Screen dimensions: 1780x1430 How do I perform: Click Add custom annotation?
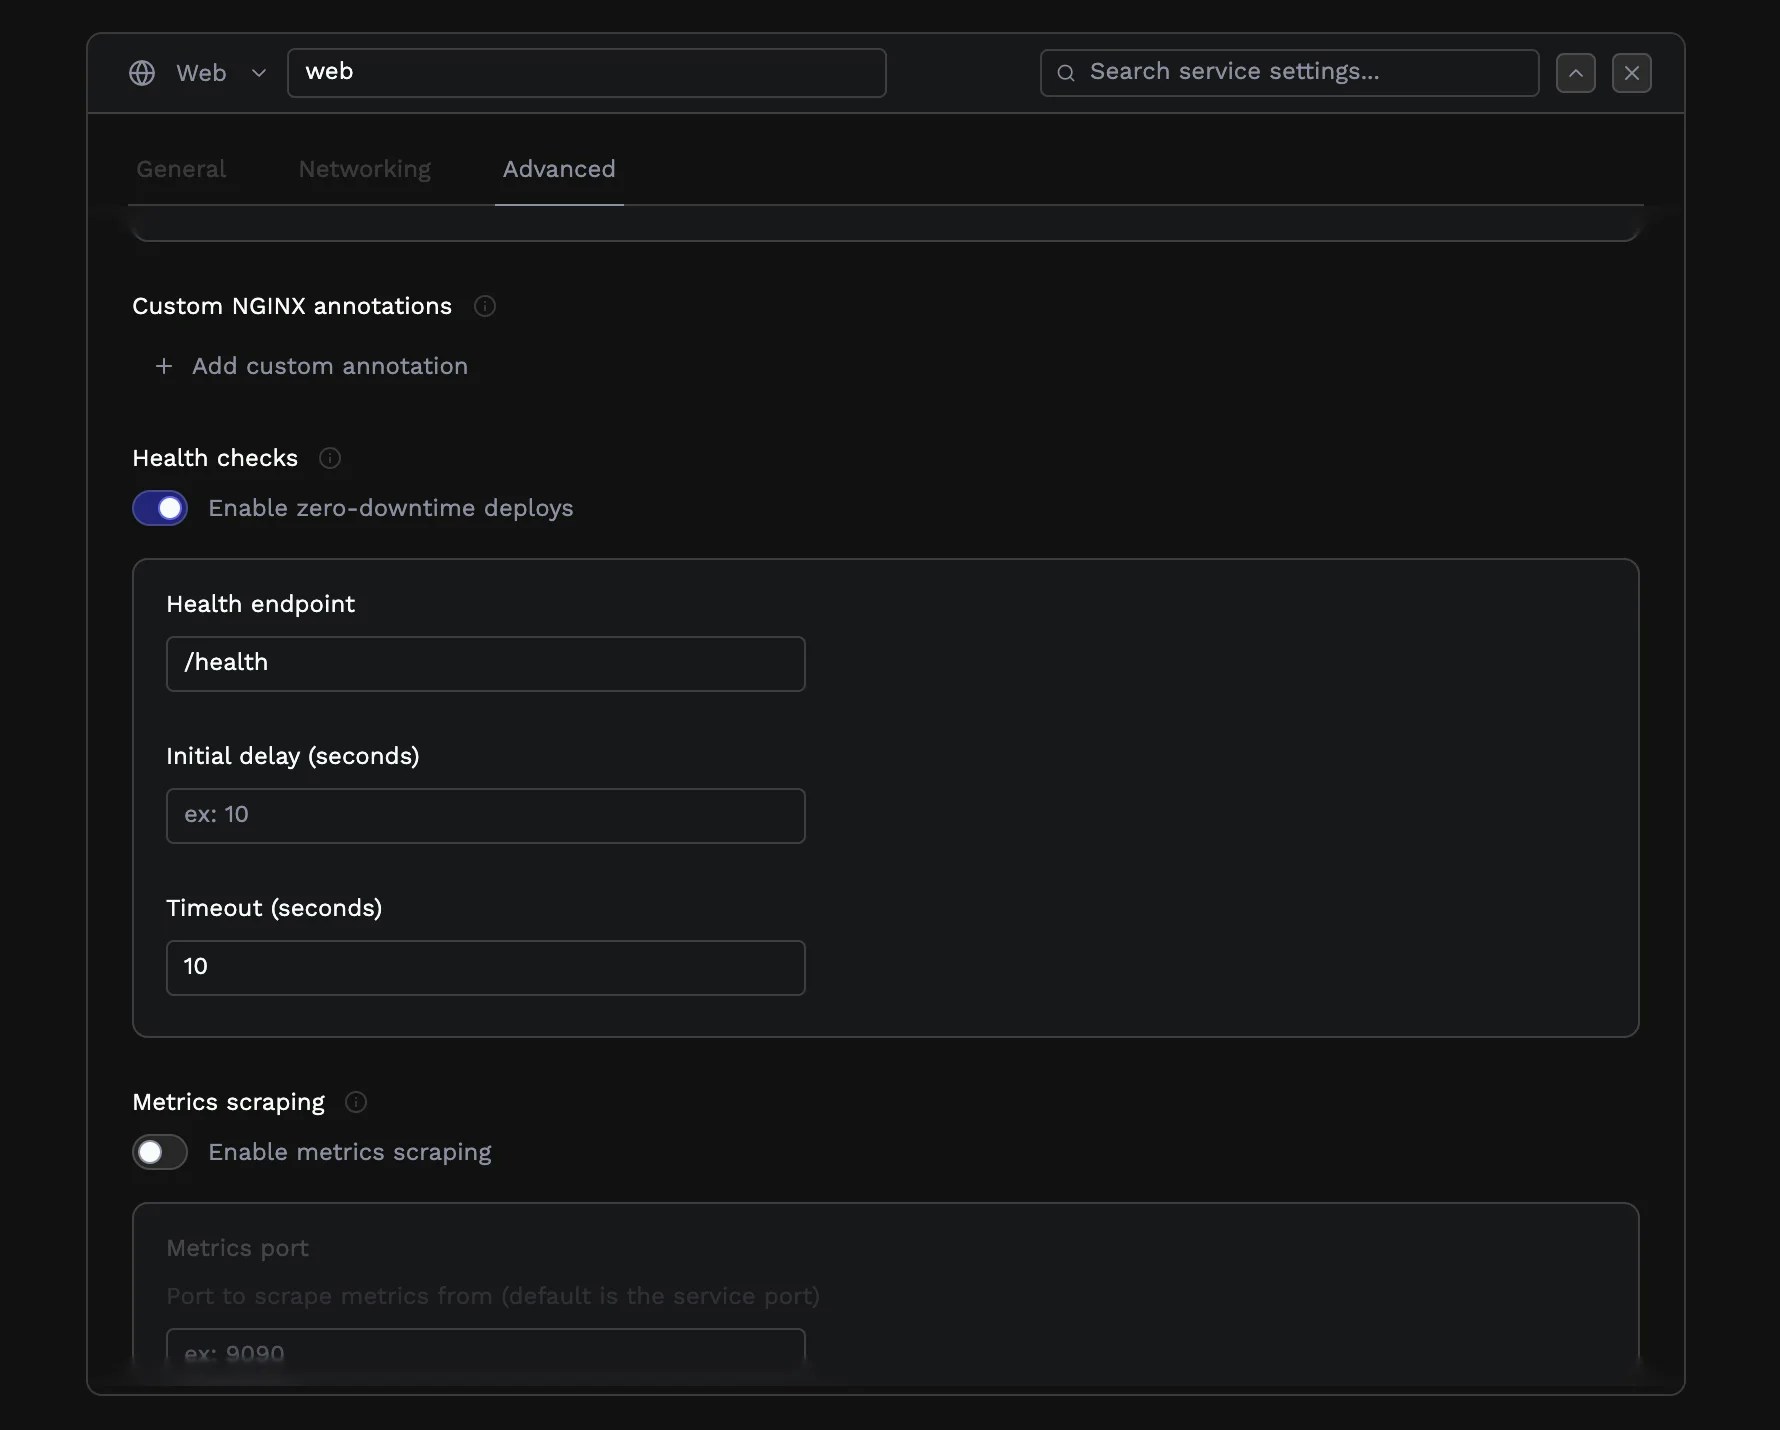coord(331,367)
